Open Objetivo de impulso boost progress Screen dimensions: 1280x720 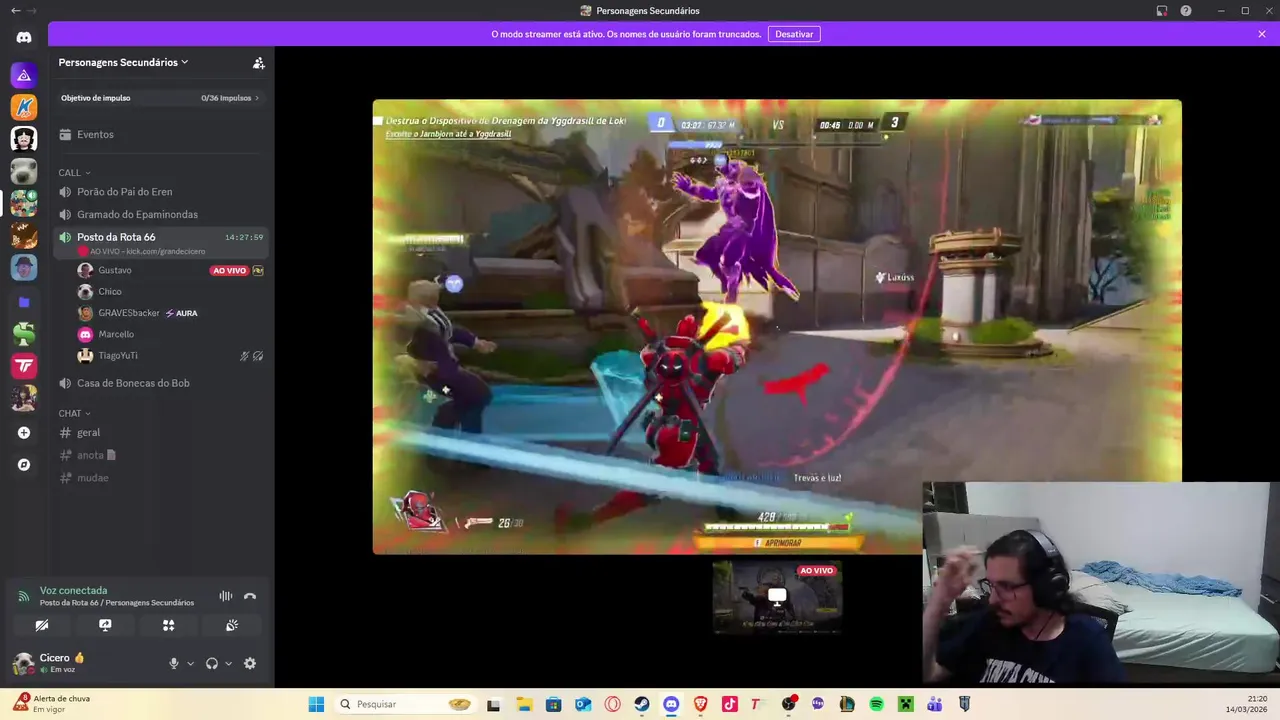[161, 98]
